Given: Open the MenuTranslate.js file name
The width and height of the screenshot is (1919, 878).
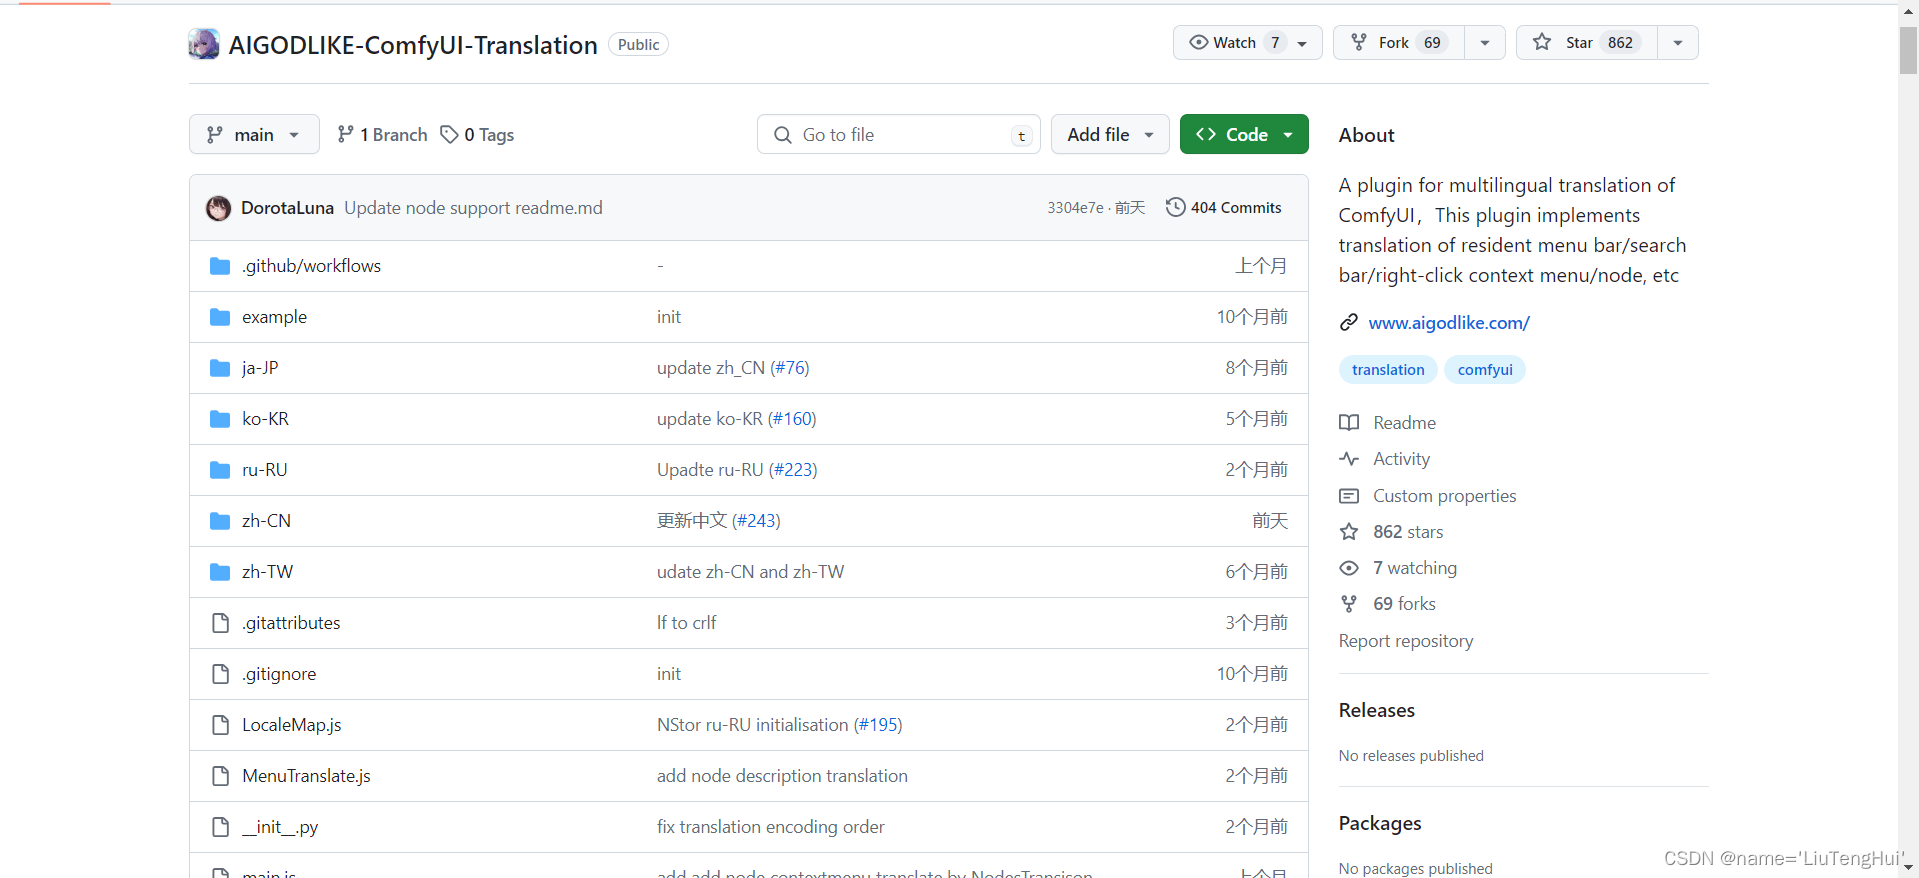Looking at the screenshot, I should 306,776.
